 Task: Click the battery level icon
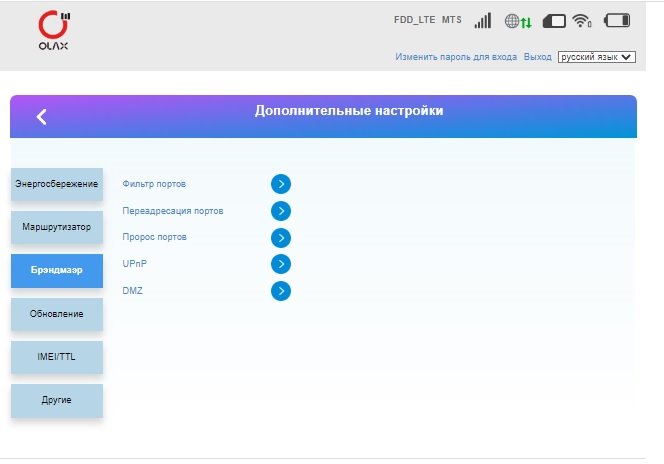617,20
